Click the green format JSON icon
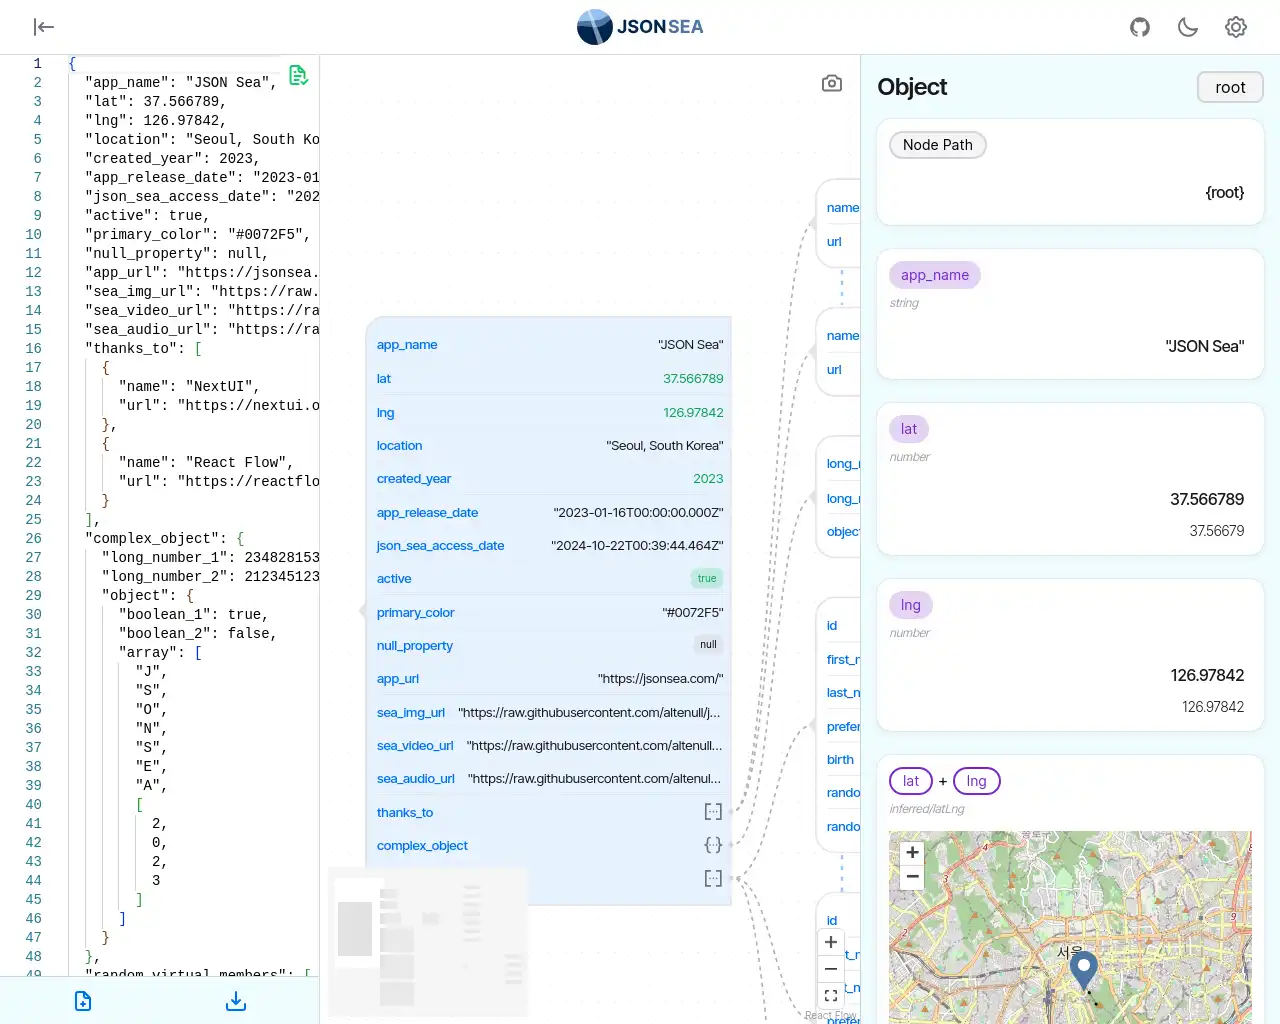 (x=298, y=75)
